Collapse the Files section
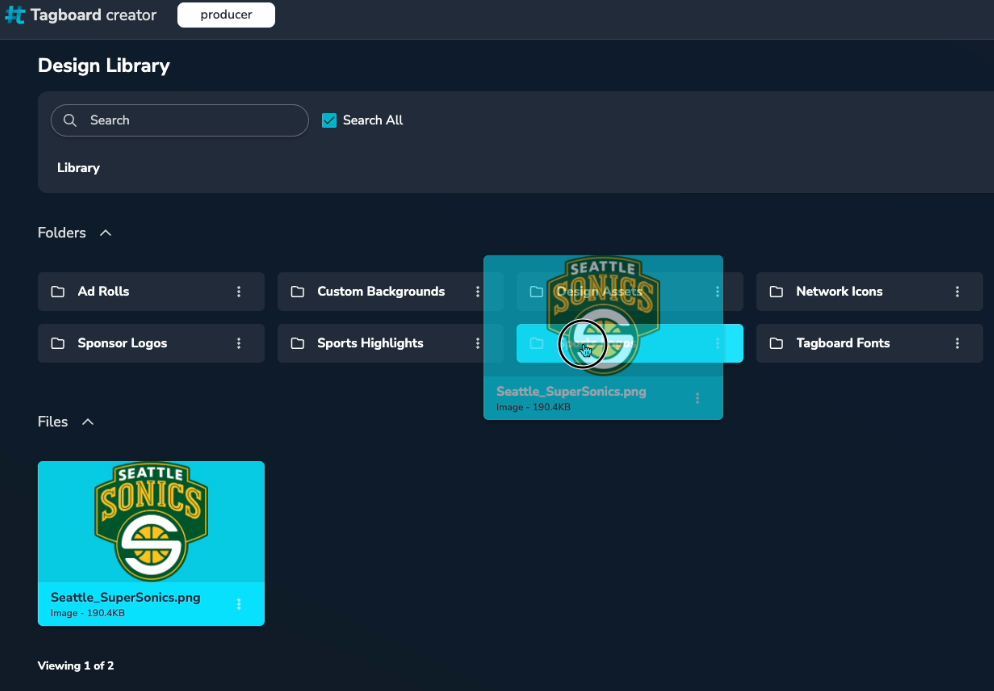The height and width of the screenshot is (691, 994). point(88,422)
